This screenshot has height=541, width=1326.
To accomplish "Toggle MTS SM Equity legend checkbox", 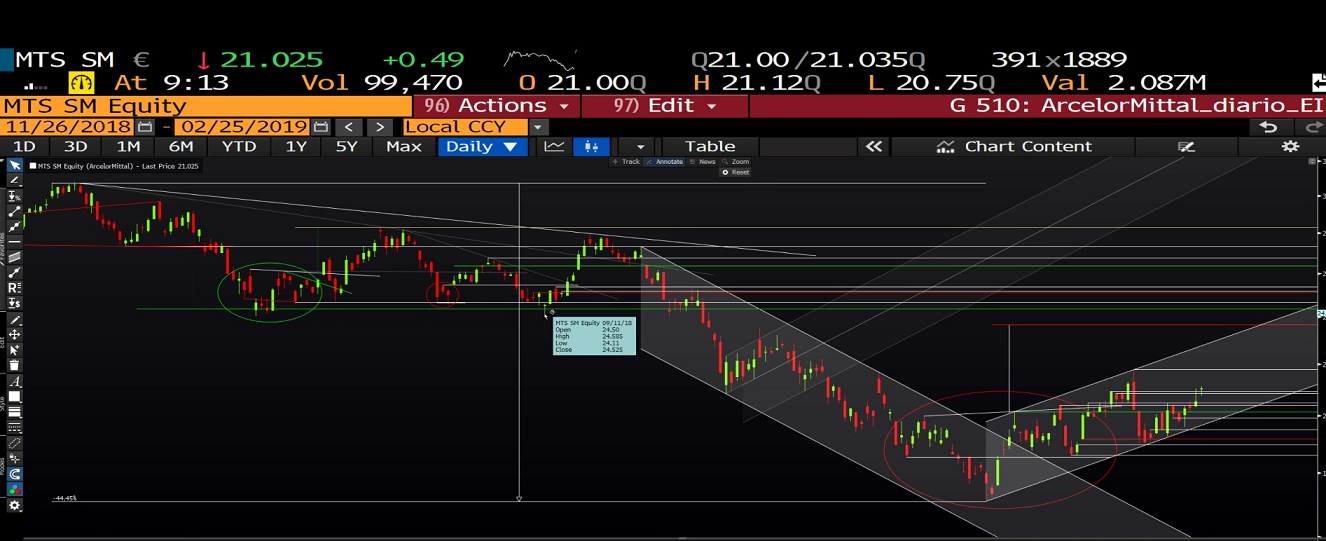I will 33,166.
